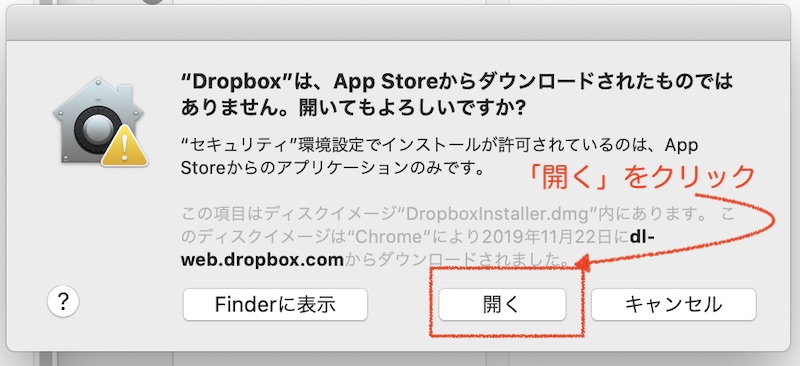
Task: Click the red arrowhead pointing to 開く
Action: click(x=582, y=264)
